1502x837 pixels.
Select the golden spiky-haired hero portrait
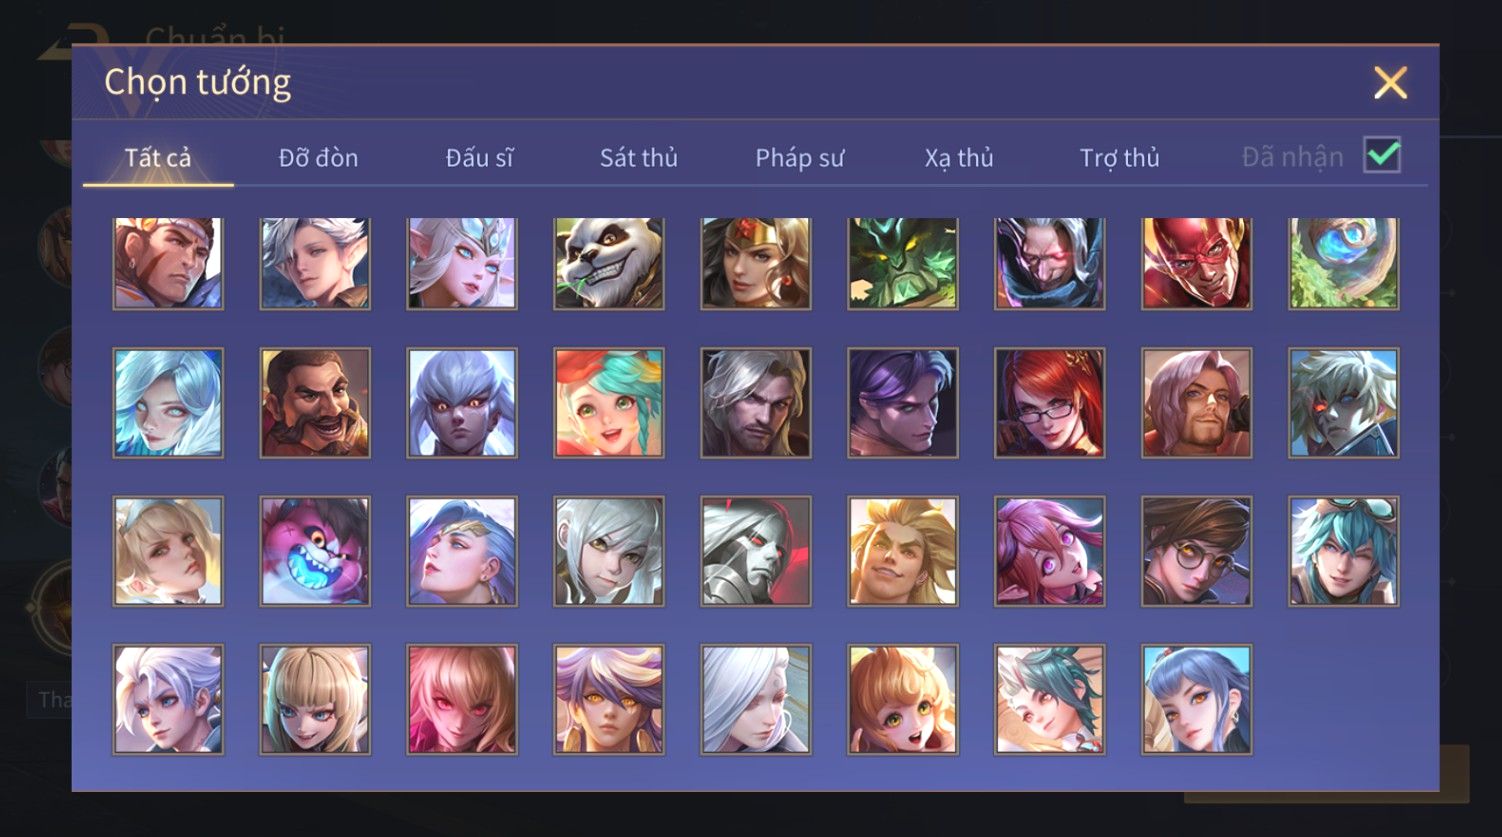tap(903, 551)
